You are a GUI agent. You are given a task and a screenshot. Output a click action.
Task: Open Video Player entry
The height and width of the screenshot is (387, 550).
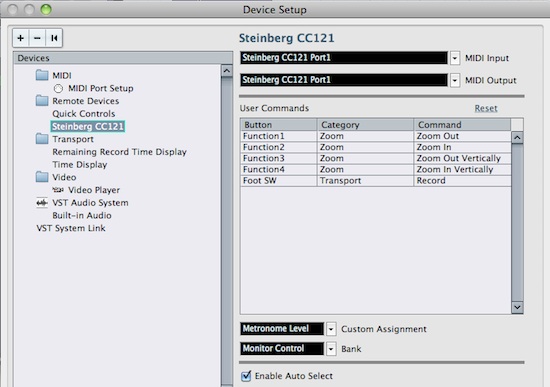click(94, 190)
